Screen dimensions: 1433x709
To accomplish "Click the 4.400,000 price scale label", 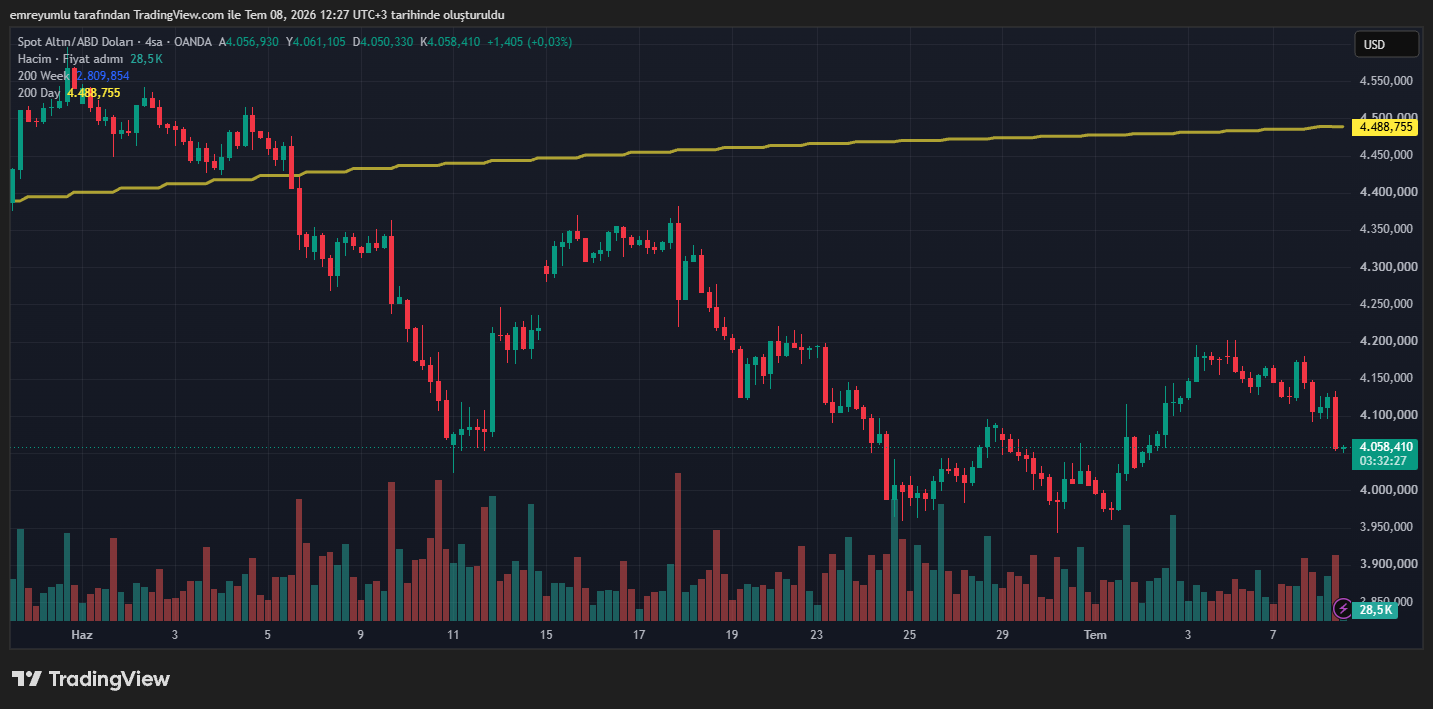I will coord(1386,192).
